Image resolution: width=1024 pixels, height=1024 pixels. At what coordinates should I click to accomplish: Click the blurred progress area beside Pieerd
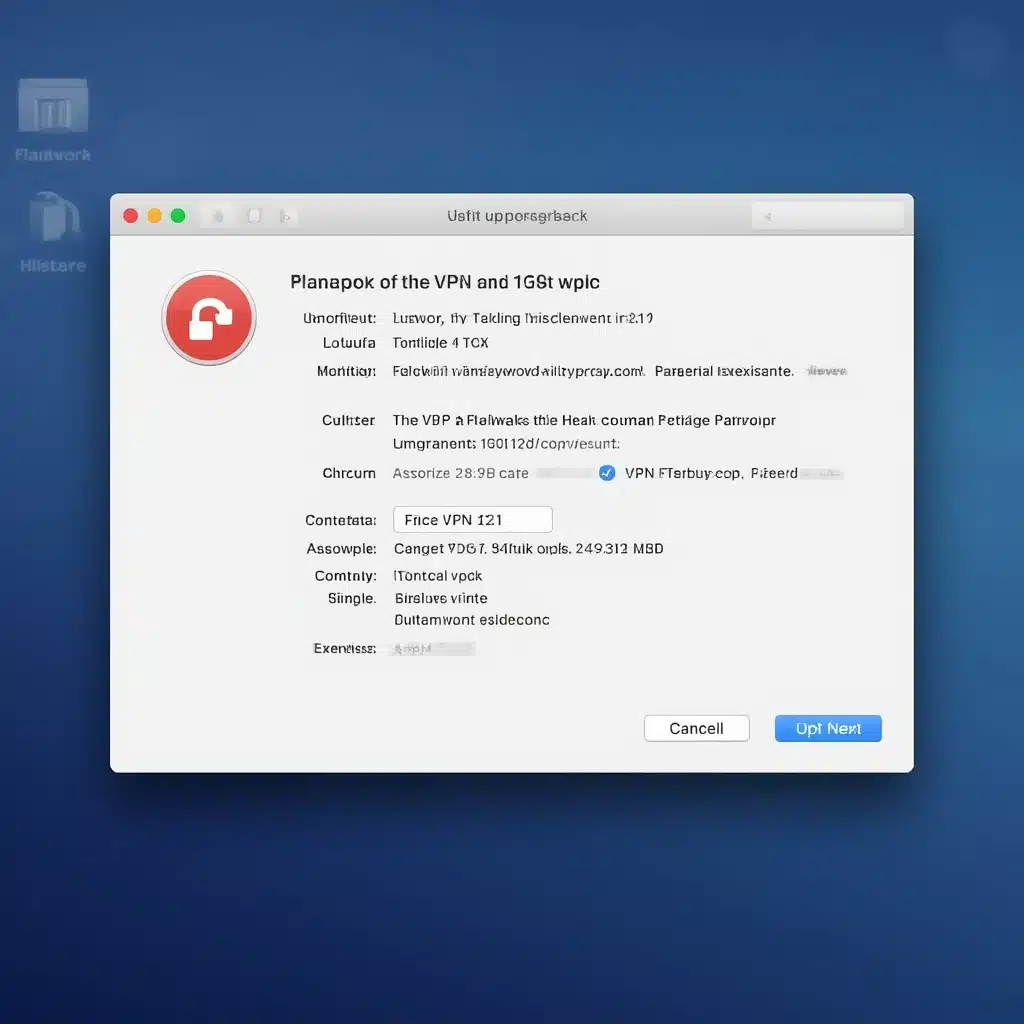pyautogui.click(x=820, y=473)
